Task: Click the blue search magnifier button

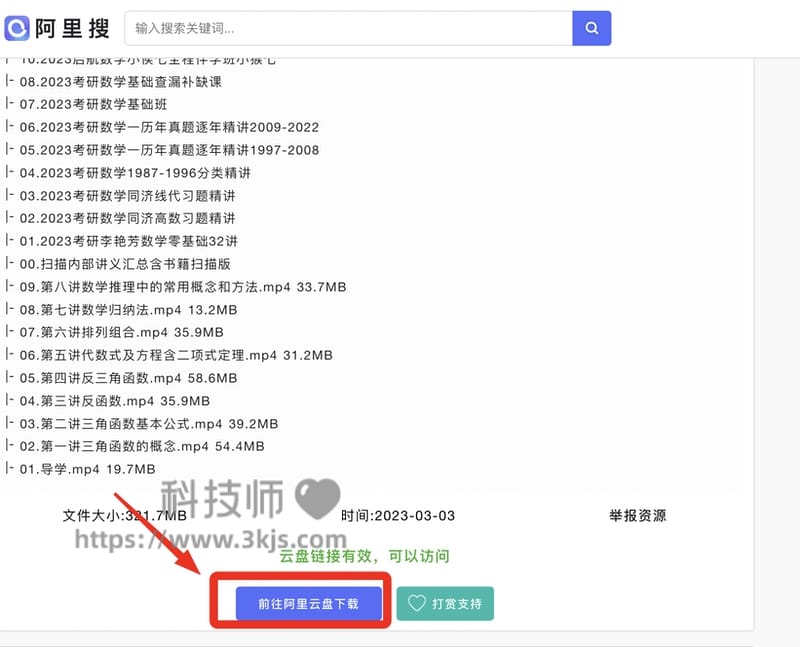Action: click(591, 28)
